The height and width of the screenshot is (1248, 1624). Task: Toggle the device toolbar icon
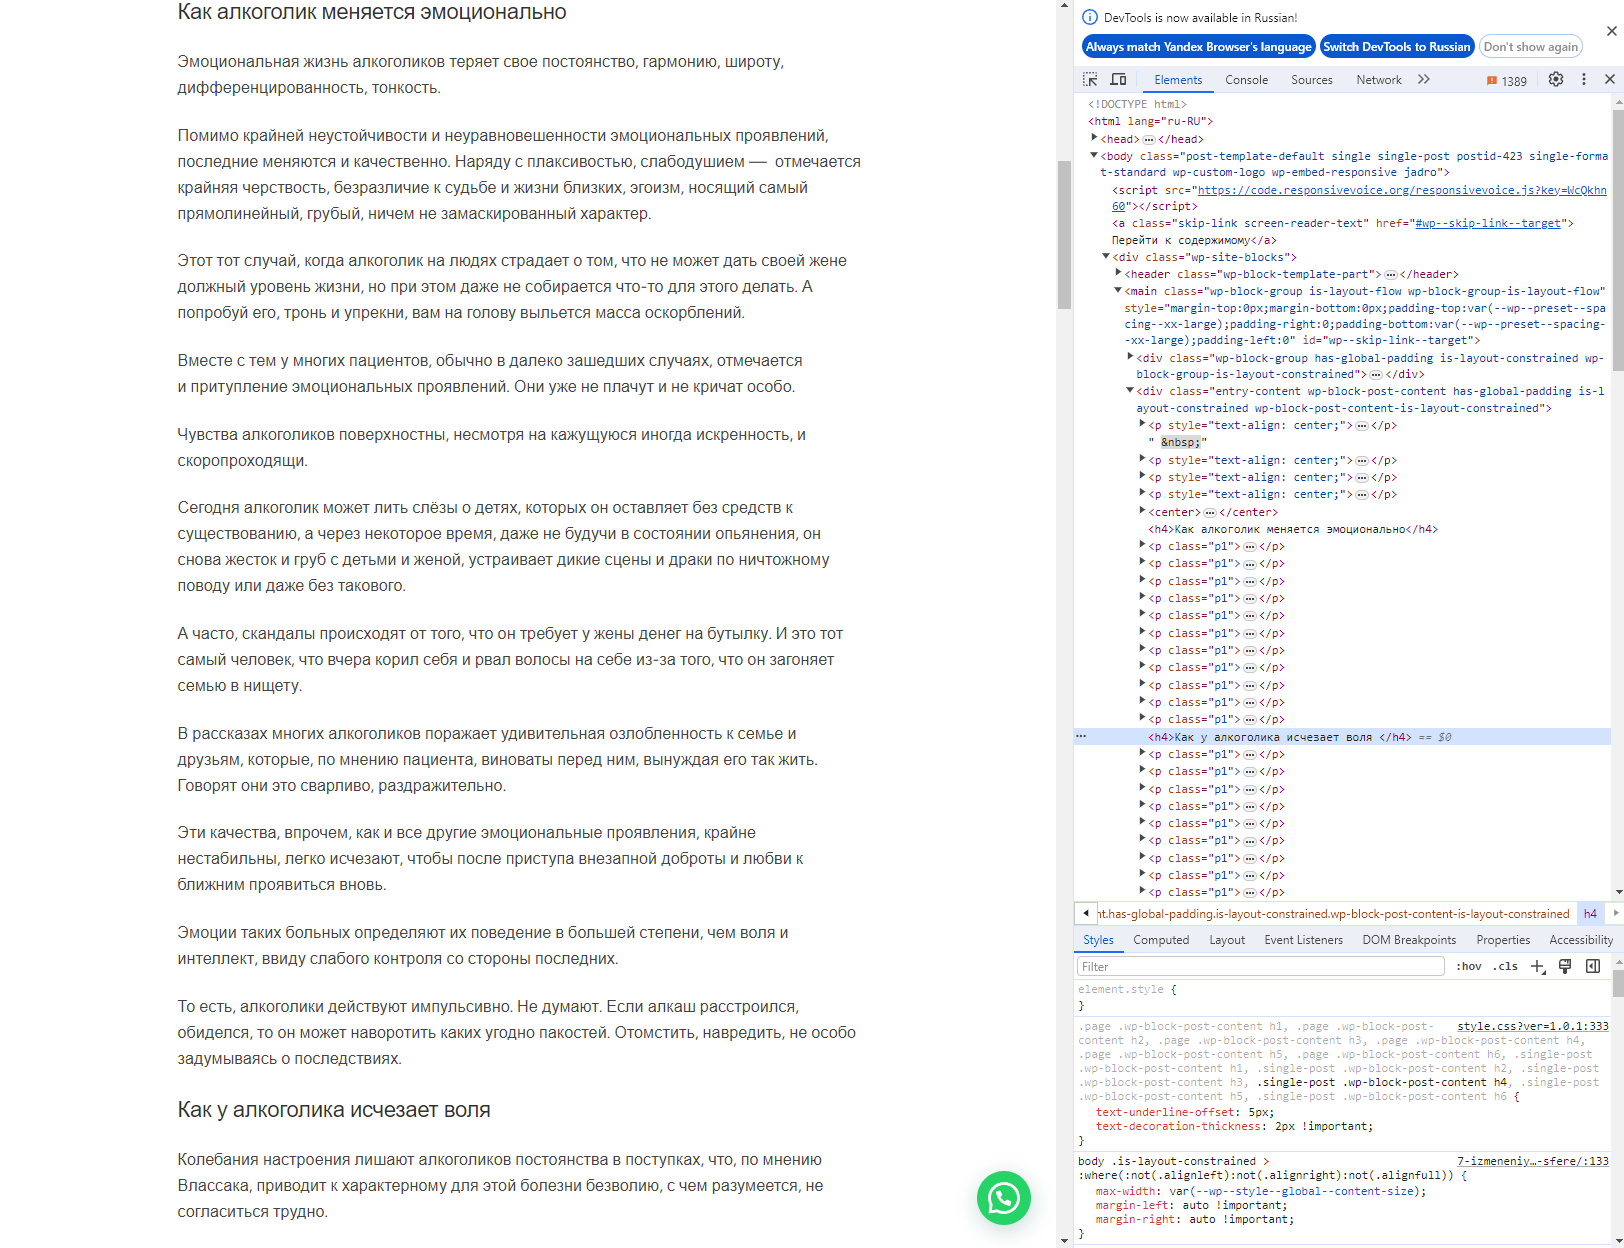pos(1118,80)
